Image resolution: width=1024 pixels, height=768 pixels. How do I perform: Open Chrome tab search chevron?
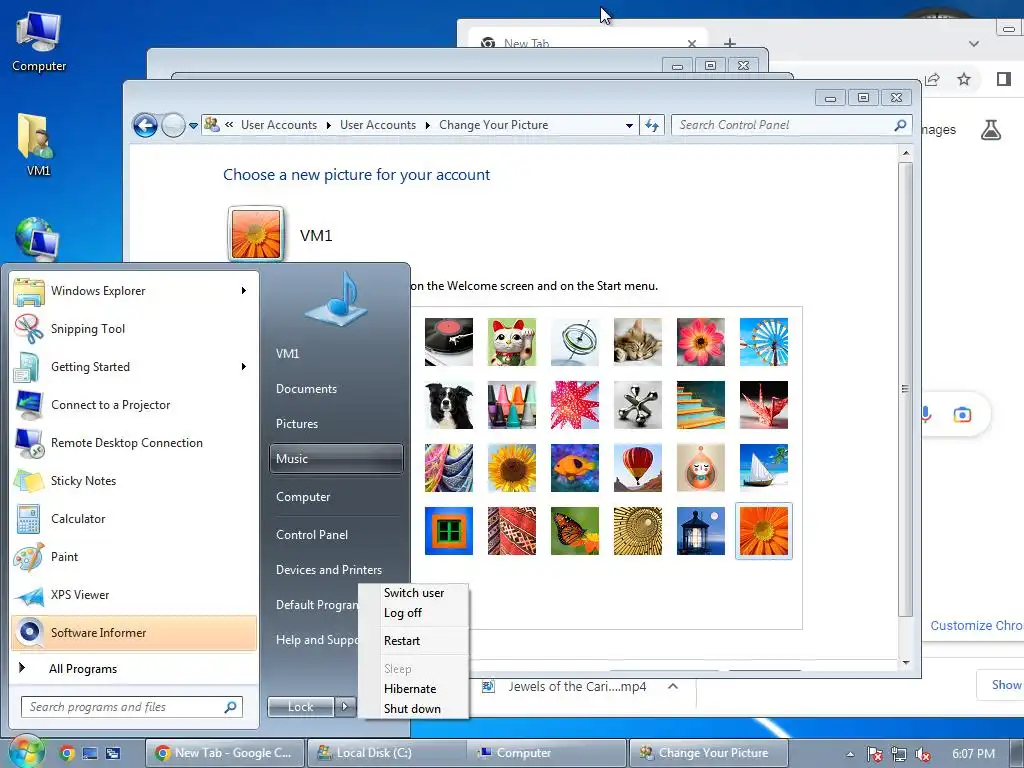(x=974, y=44)
